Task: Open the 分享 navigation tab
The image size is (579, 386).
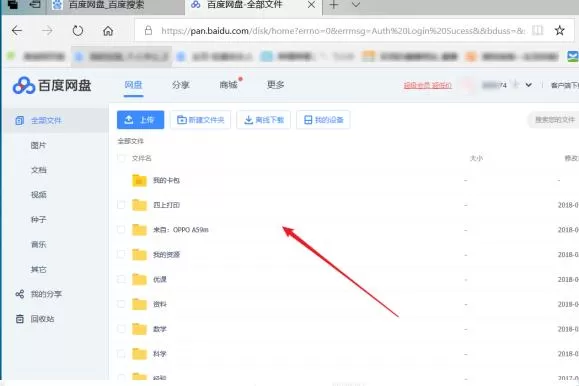Action: (181, 85)
